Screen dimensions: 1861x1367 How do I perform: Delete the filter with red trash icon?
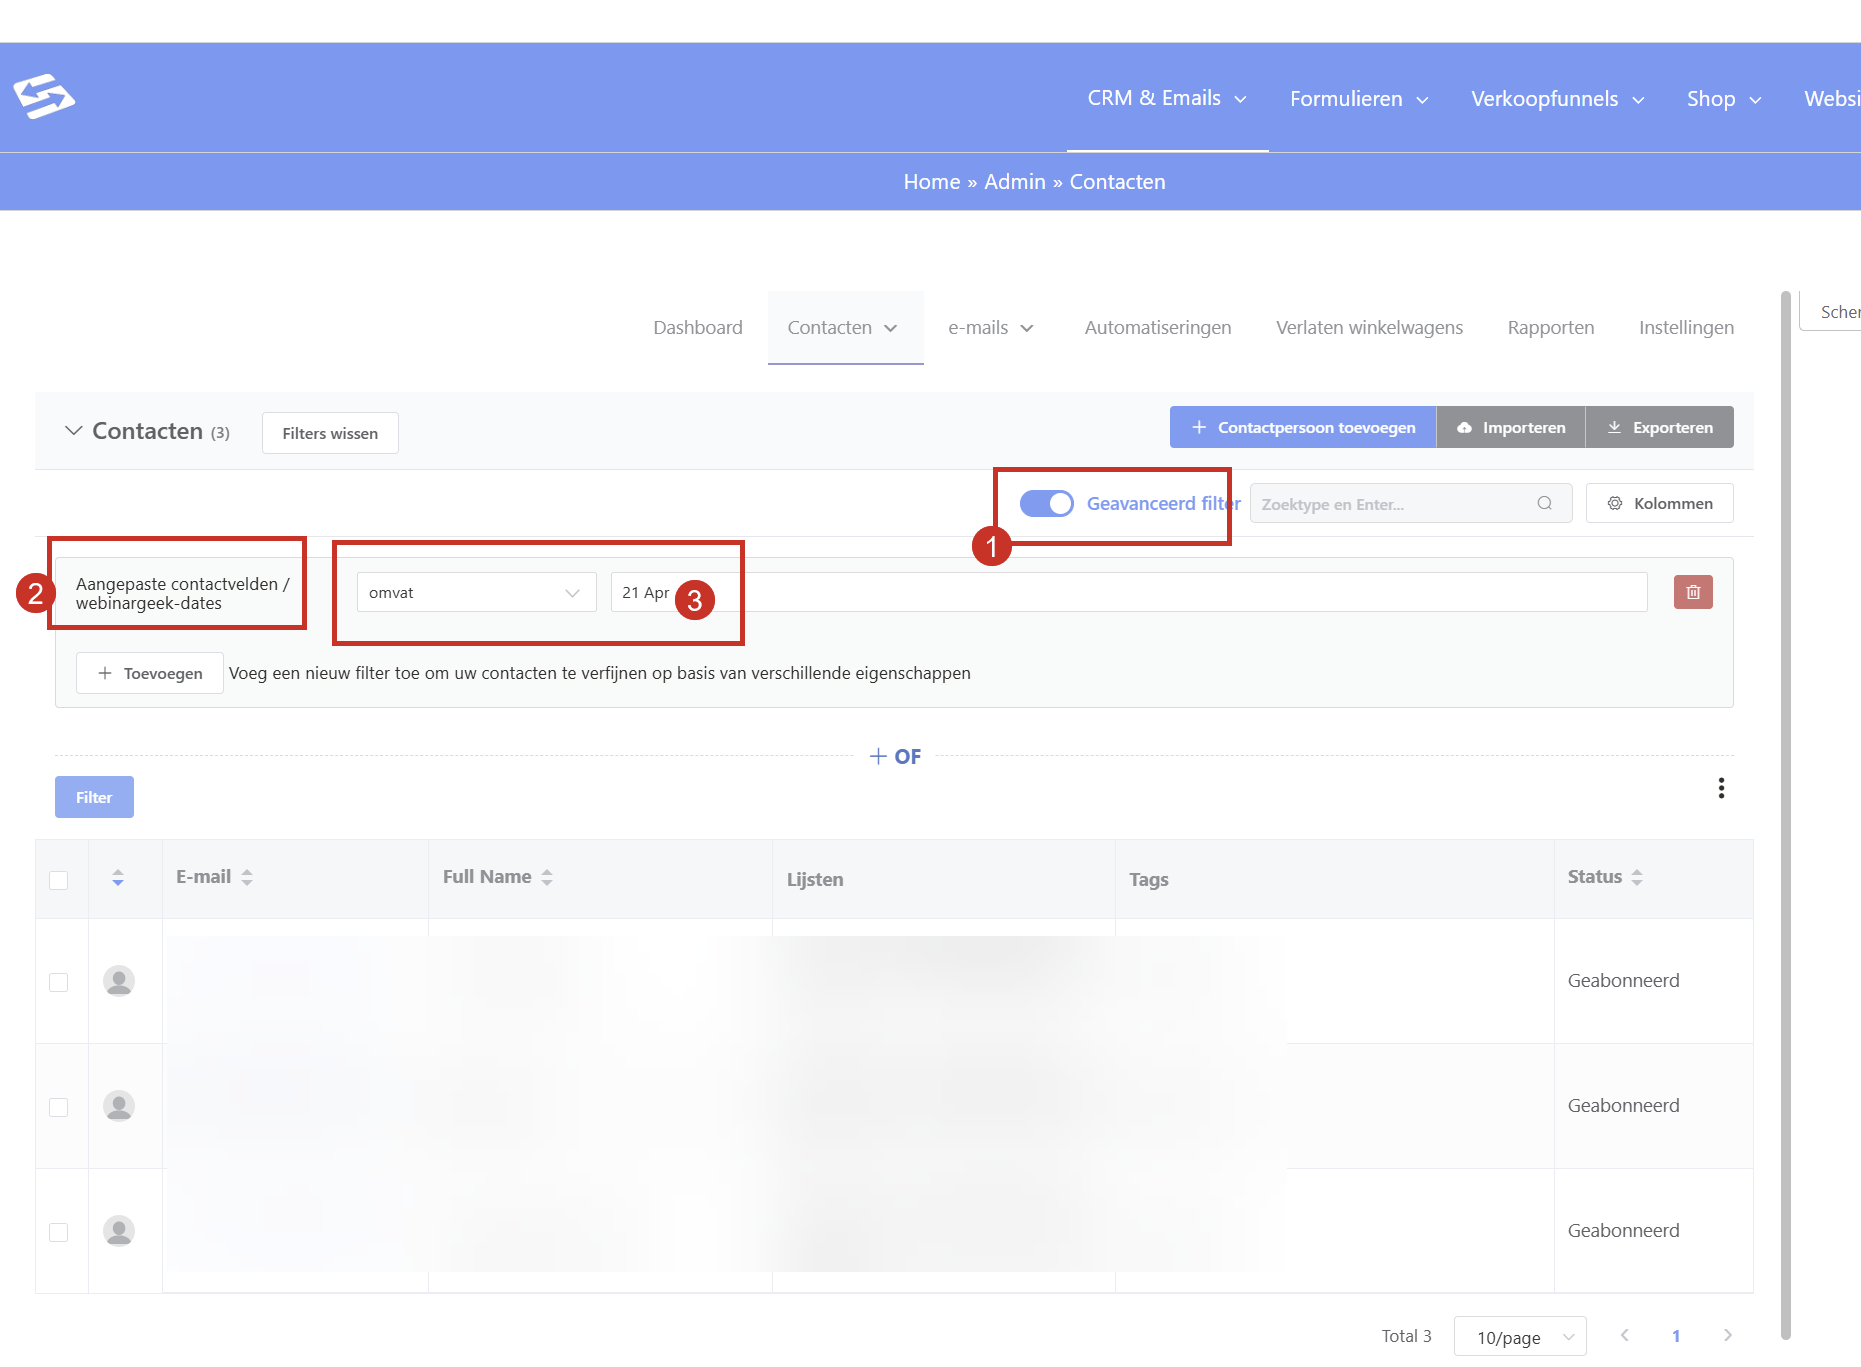pyautogui.click(x=1693, y=592)
